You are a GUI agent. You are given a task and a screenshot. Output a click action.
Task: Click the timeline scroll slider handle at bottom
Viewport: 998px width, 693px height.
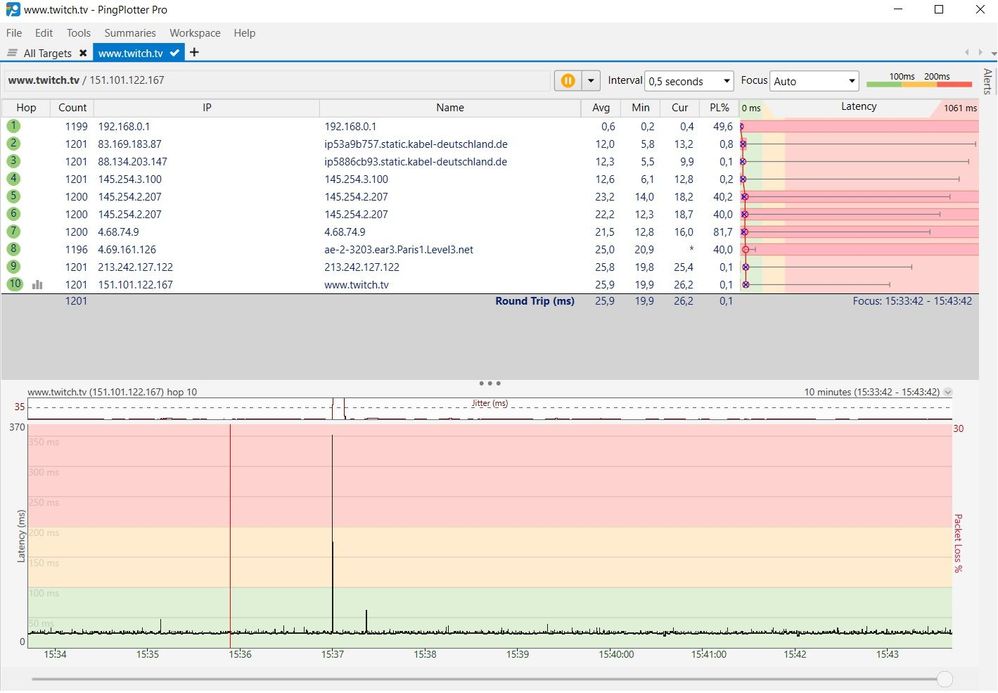(x=945, y=679)
